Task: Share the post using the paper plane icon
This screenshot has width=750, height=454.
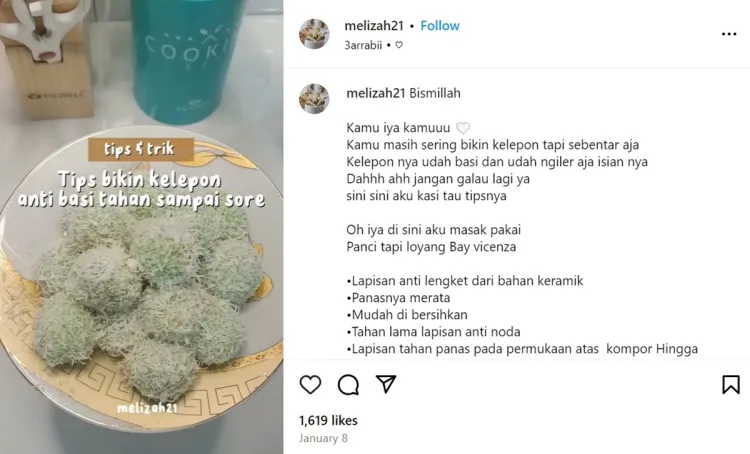Action: [386, 384]
